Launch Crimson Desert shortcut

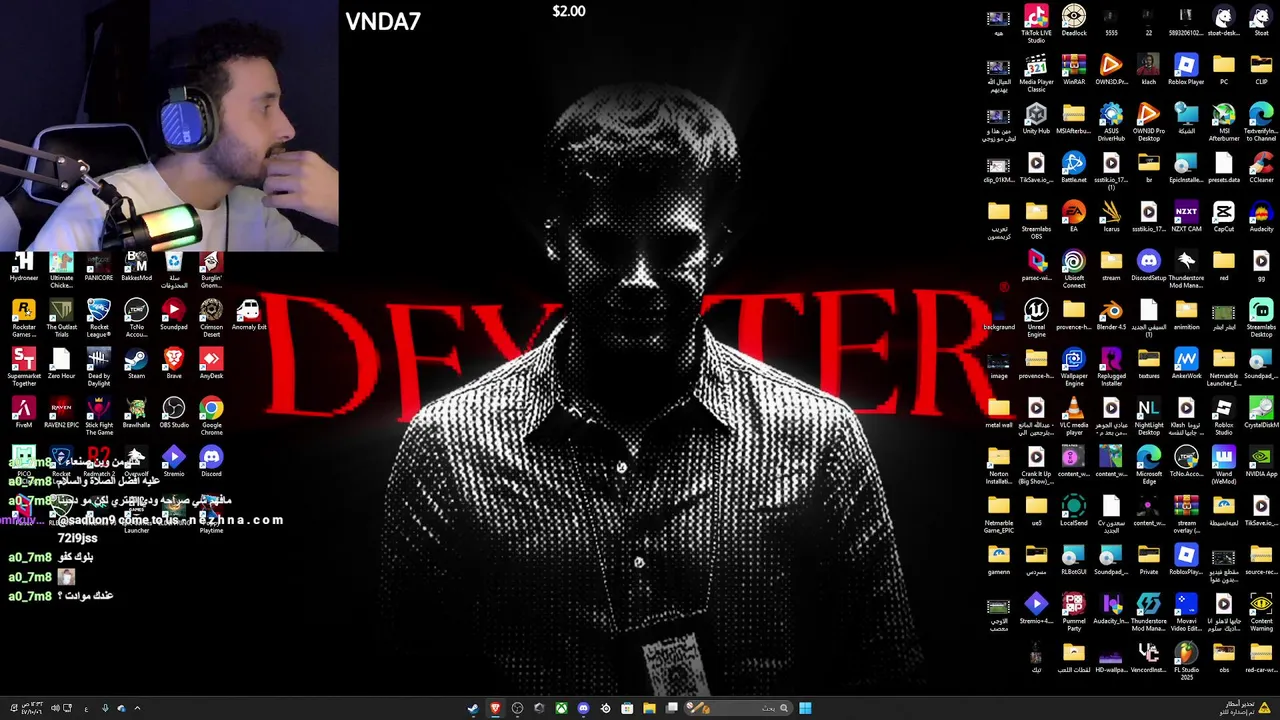pyautogui.click(x=211, y=318)
